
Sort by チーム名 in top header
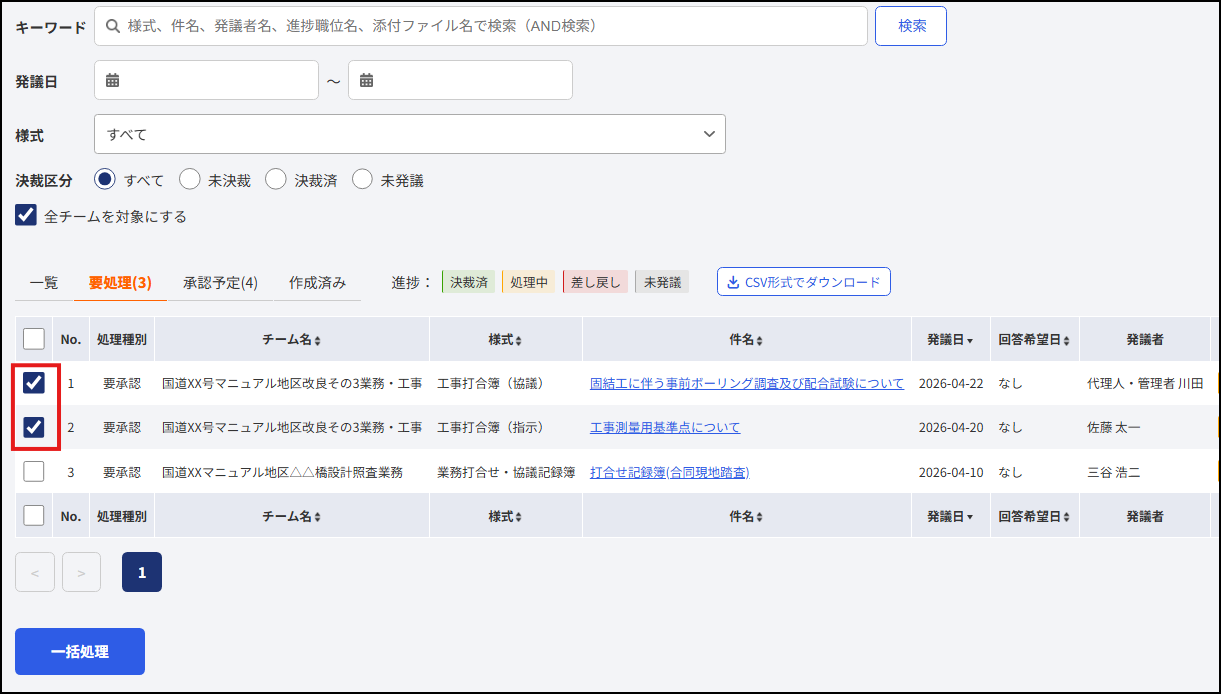pos(292,340)
